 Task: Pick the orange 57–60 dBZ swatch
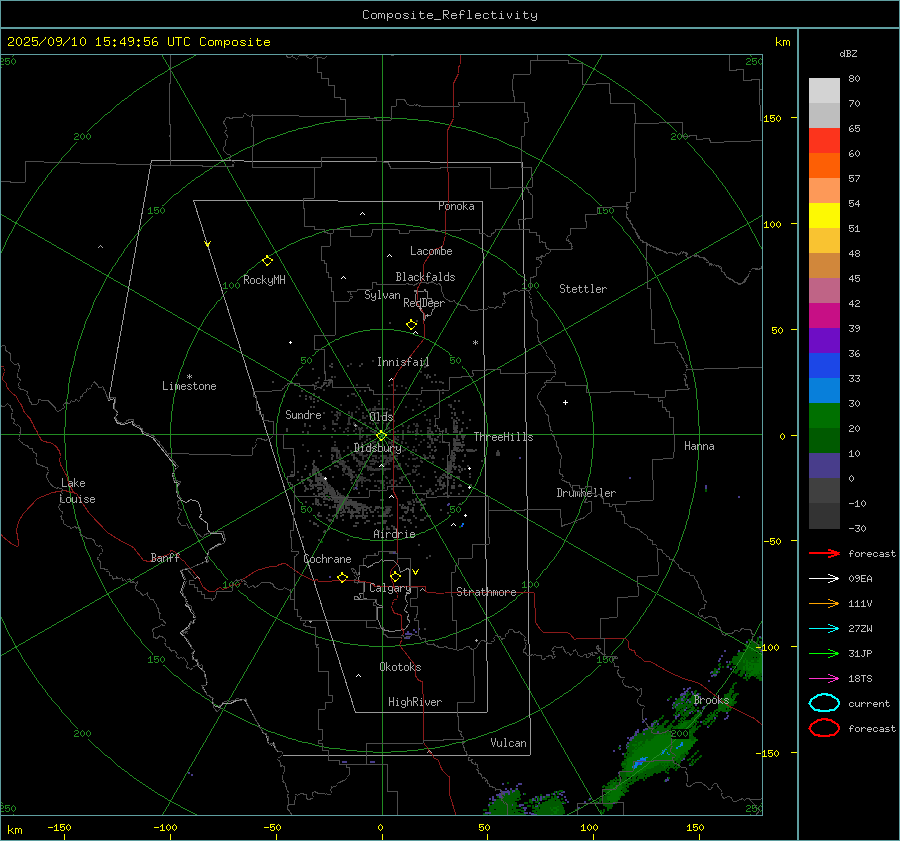click(x=824, y=165)
